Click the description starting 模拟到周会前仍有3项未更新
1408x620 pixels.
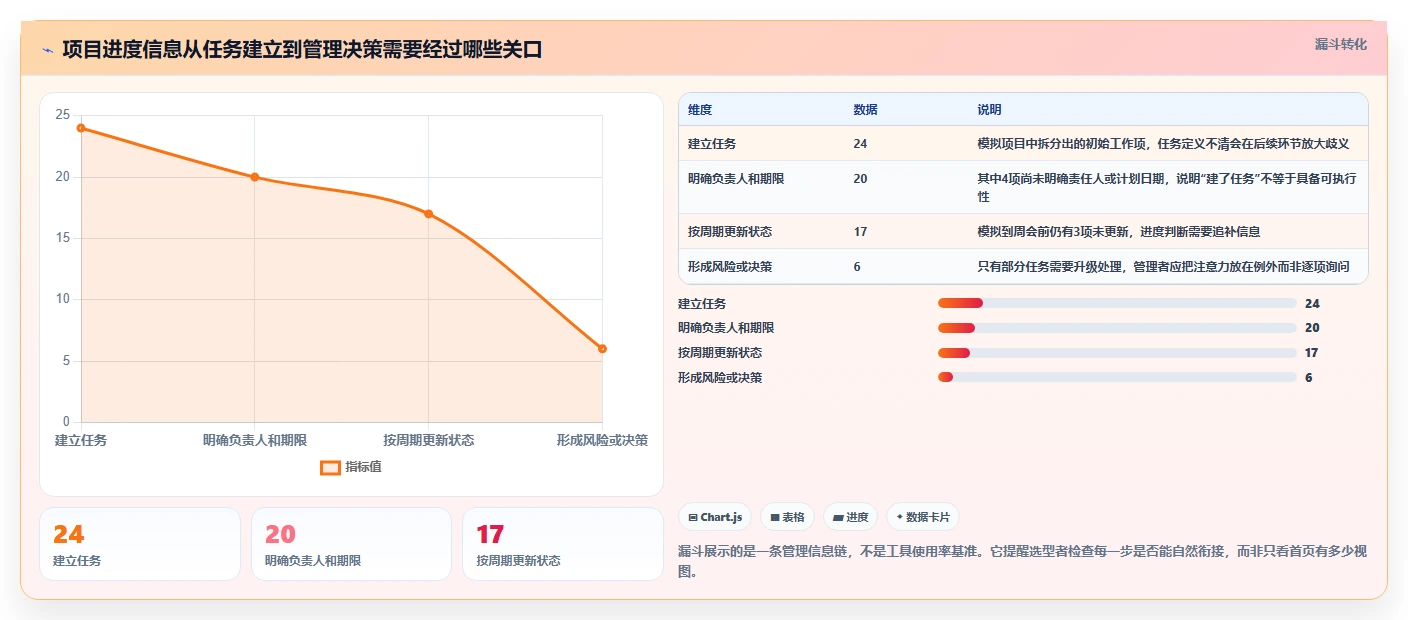tap(1119, 232)
